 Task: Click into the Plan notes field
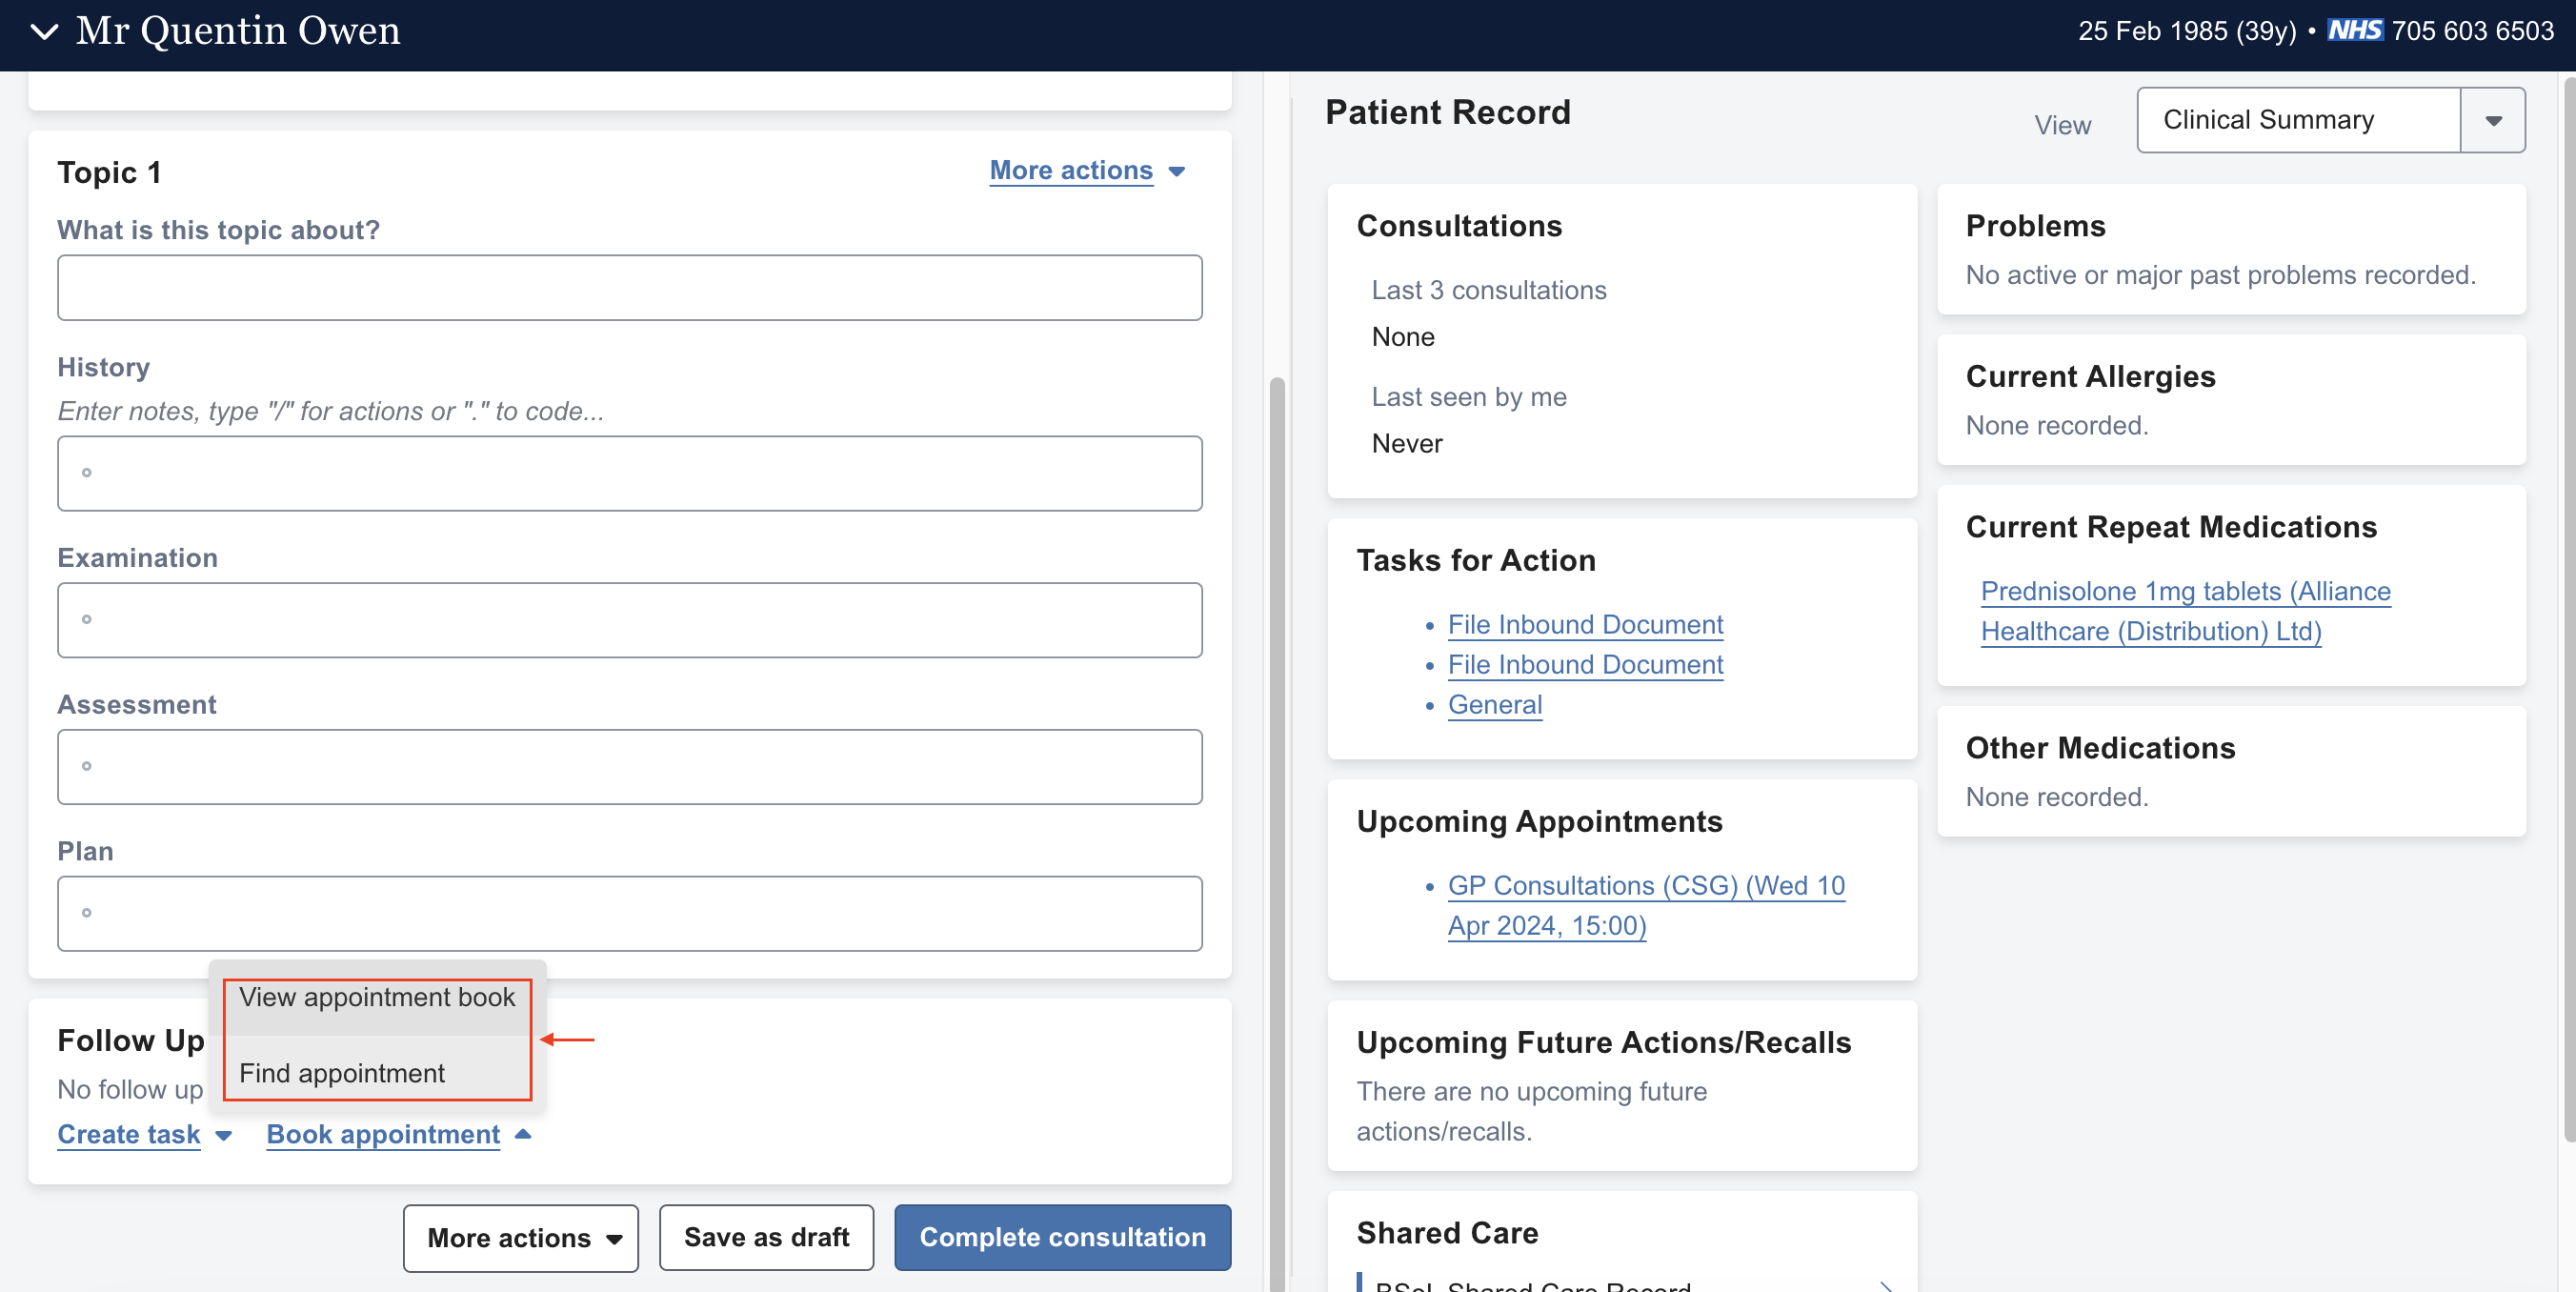tap(629, 913)
